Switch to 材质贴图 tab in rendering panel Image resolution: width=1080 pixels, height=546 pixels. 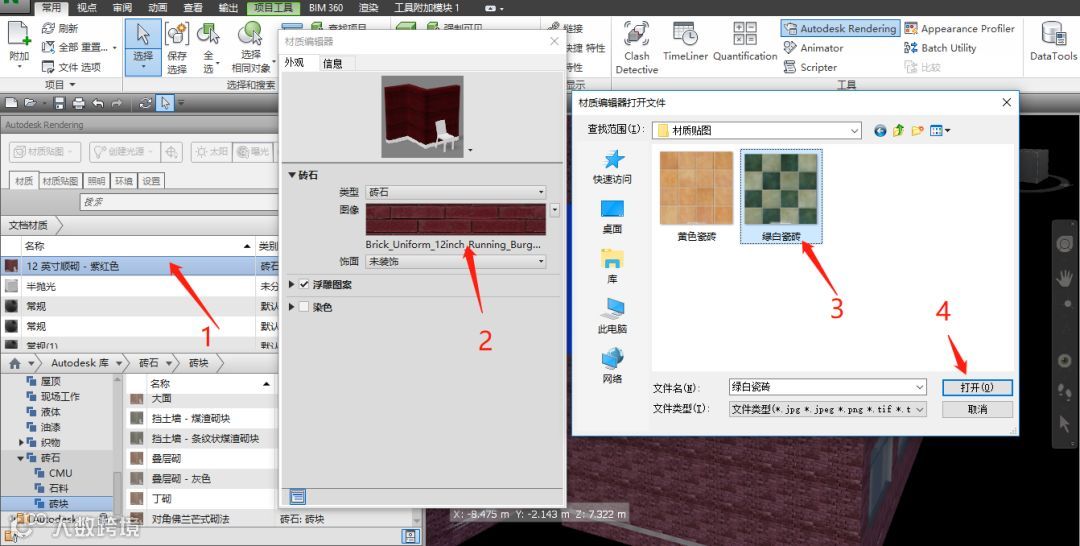pyautogui.click(x=60, y=181)
